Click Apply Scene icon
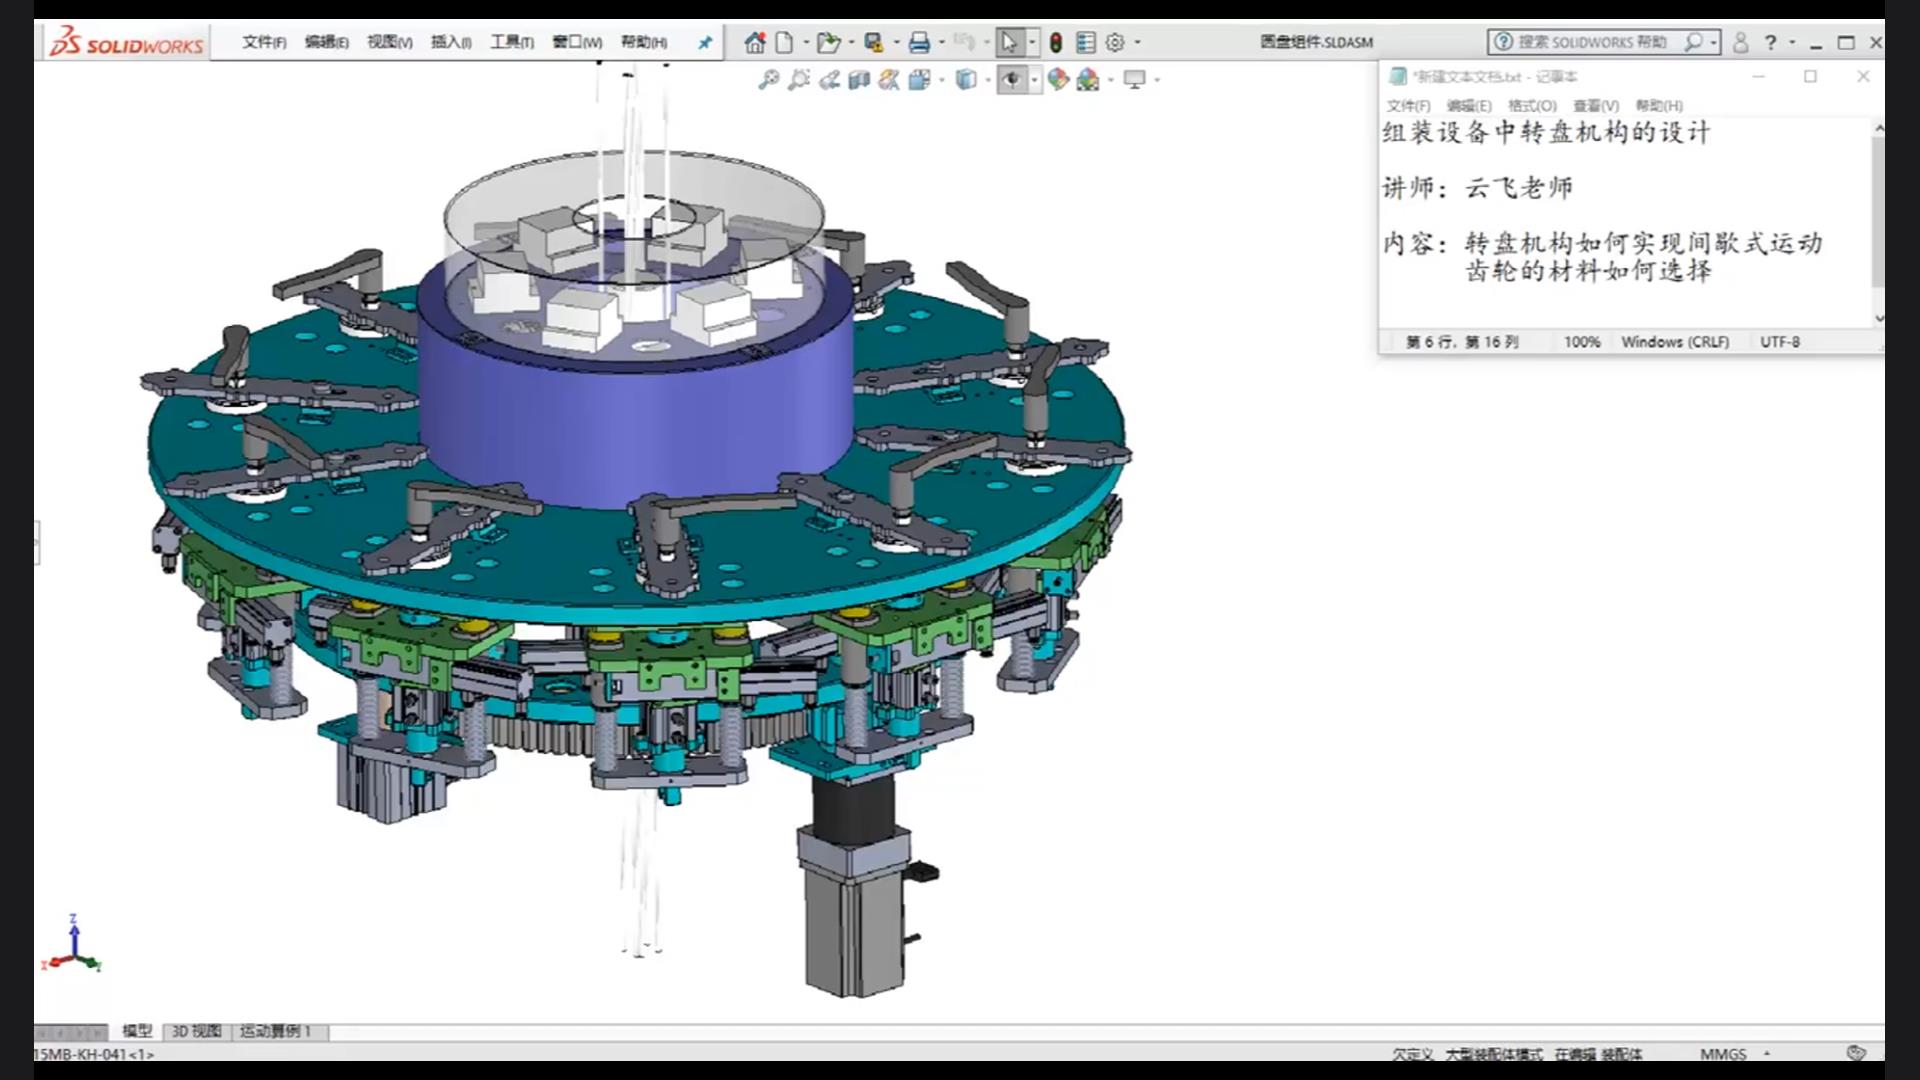This screenshot has height=1080, width=1920. click(1088, 80)
